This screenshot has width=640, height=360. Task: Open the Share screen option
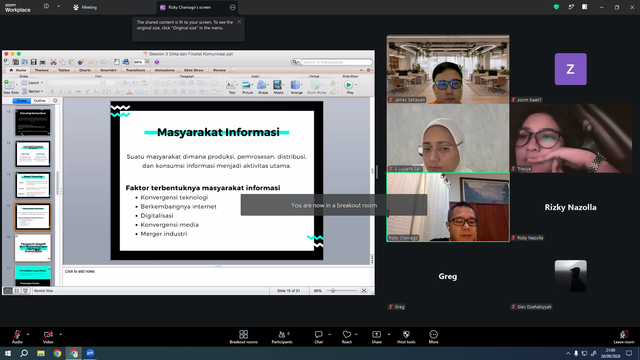376,337
